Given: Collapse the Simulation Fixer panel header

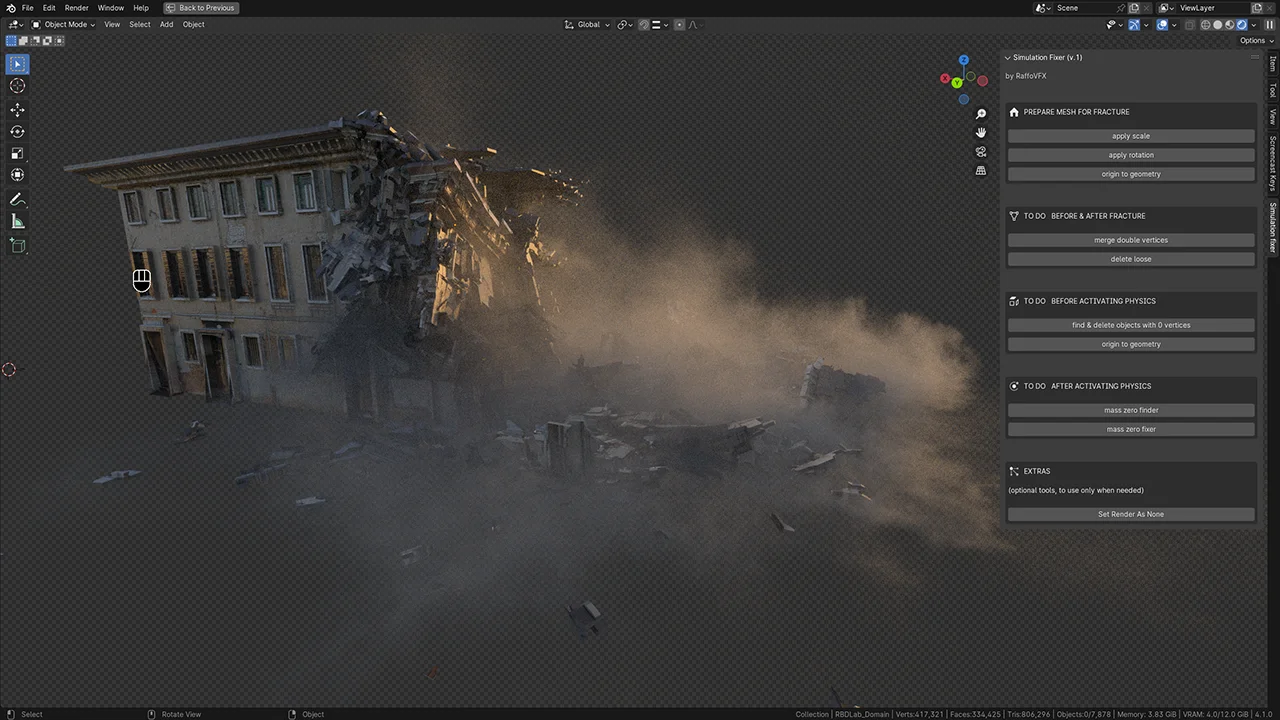Looking at the screenshot, I should [1046, 58].
